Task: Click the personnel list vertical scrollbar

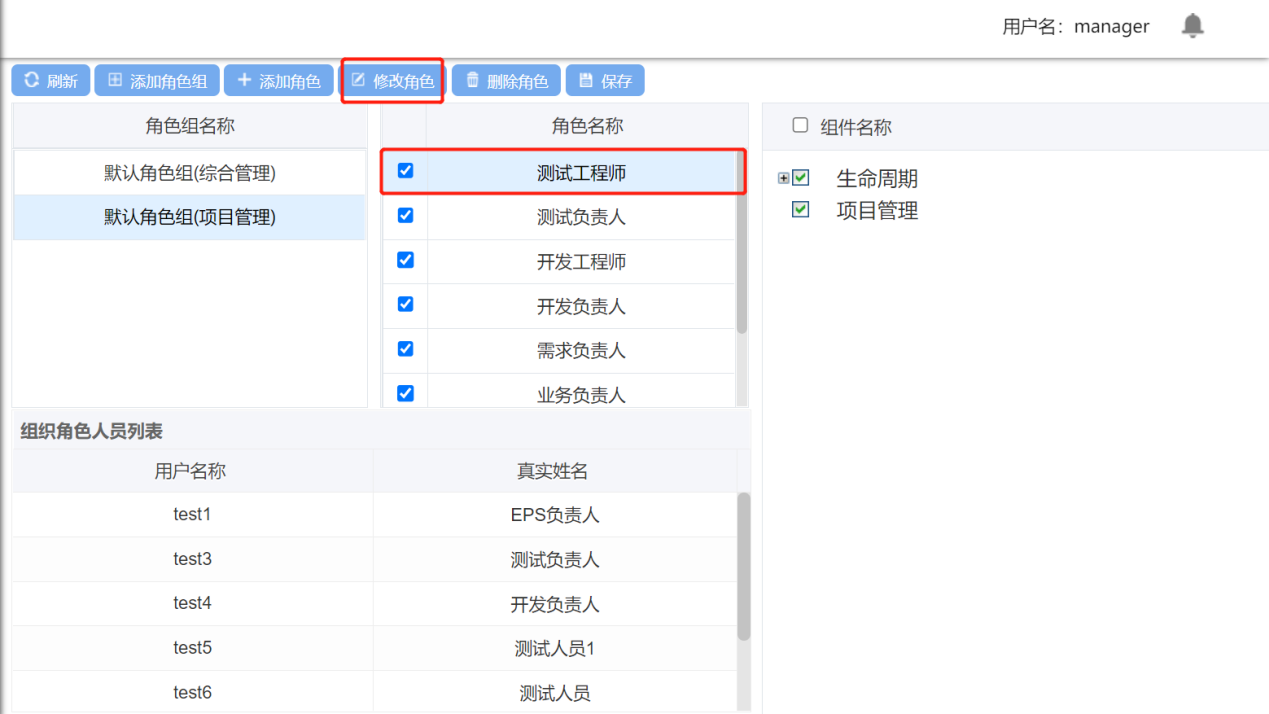Action: coord(743,566)
